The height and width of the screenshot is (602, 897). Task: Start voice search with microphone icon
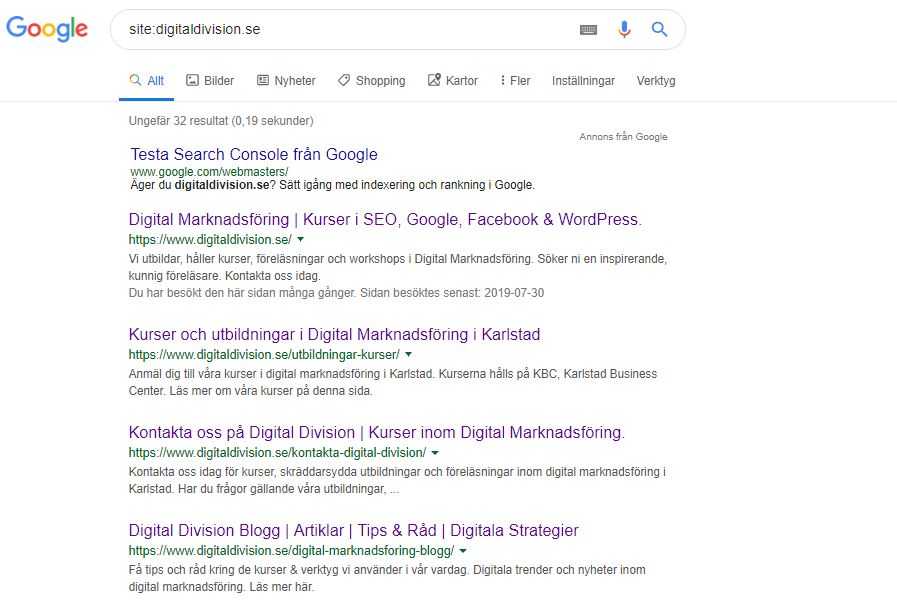[624, 29]
